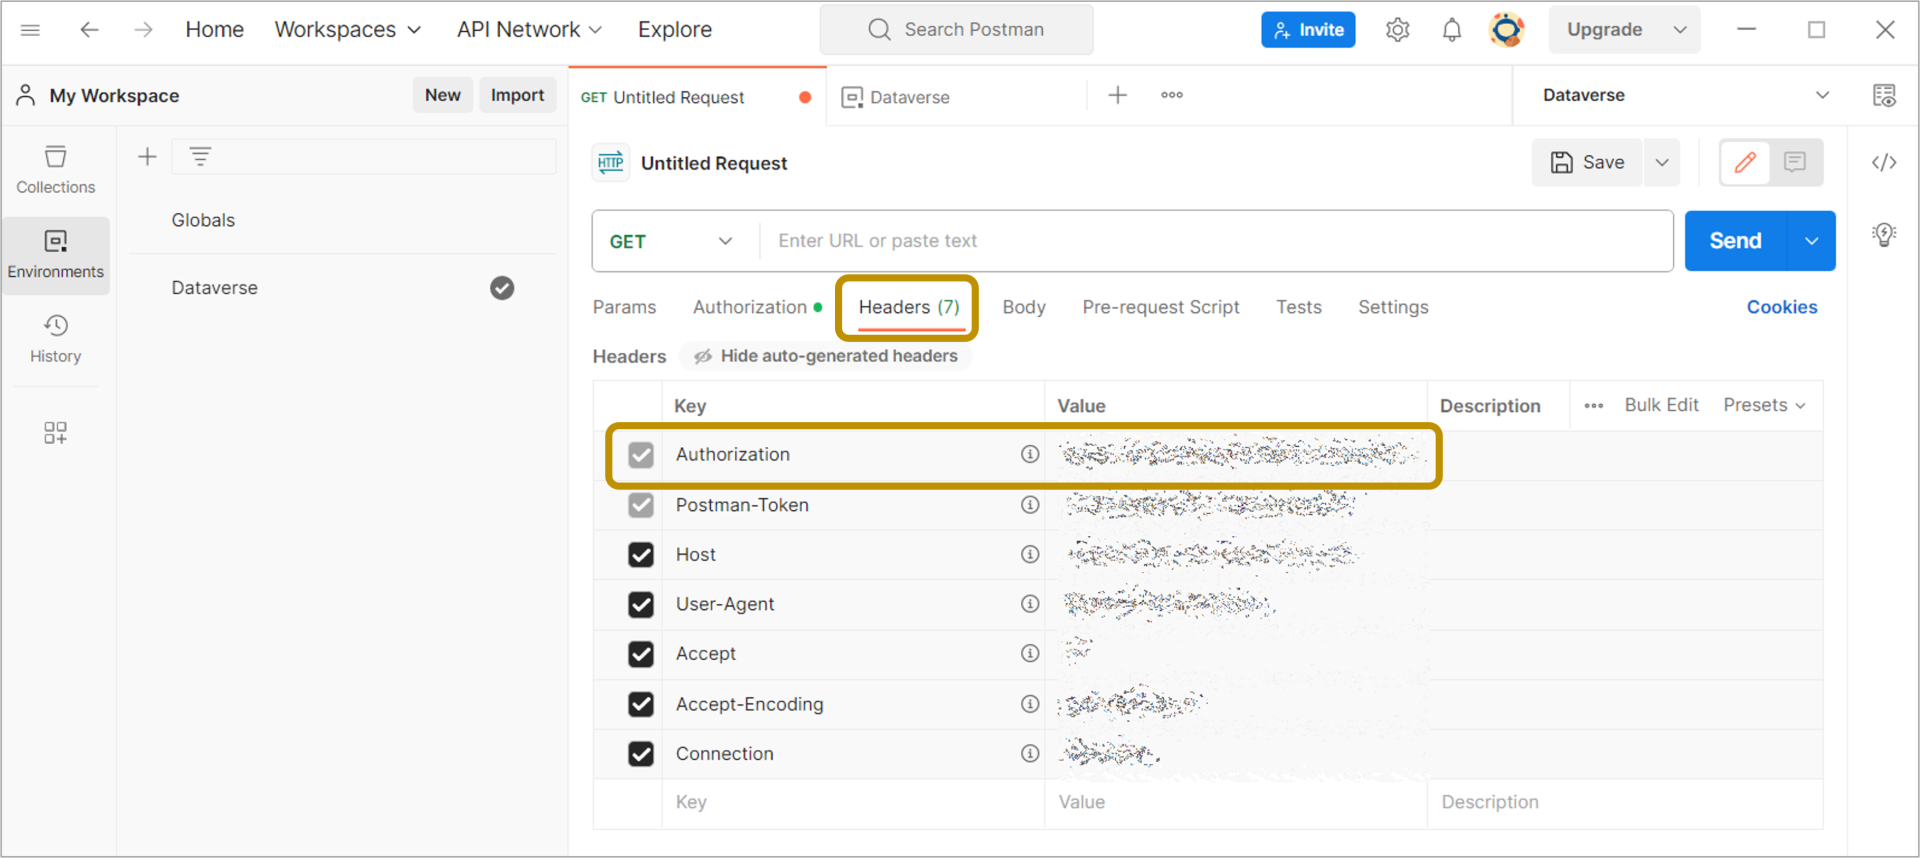The image size is (1920, 858).
Task: Click the Invite button
Action: pyautogui.click(x=1308, y=30)
